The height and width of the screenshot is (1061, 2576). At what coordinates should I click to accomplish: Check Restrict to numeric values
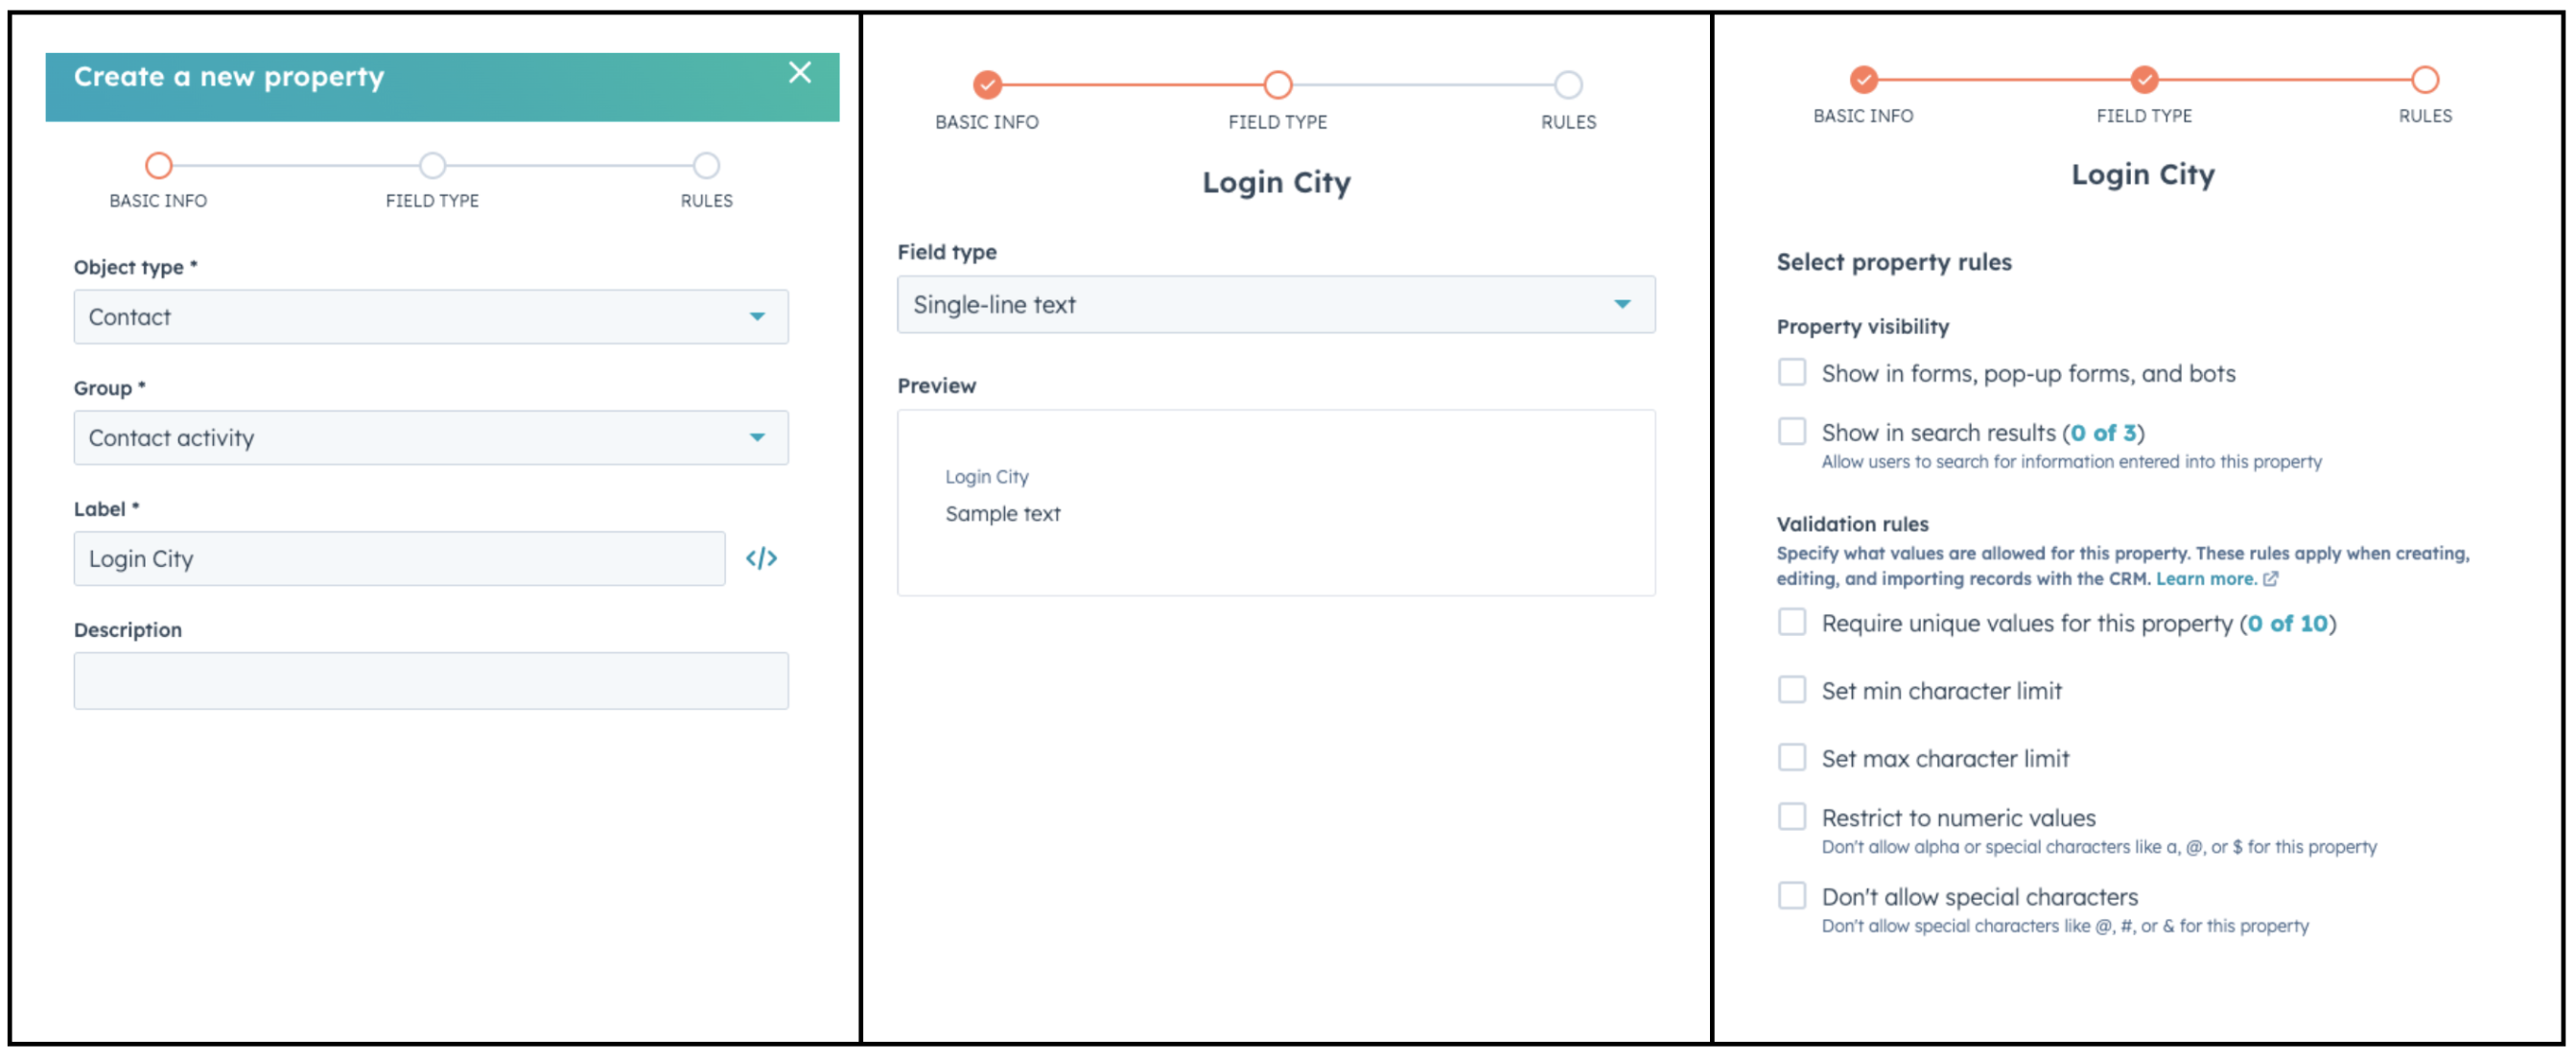click(1791, 817)
